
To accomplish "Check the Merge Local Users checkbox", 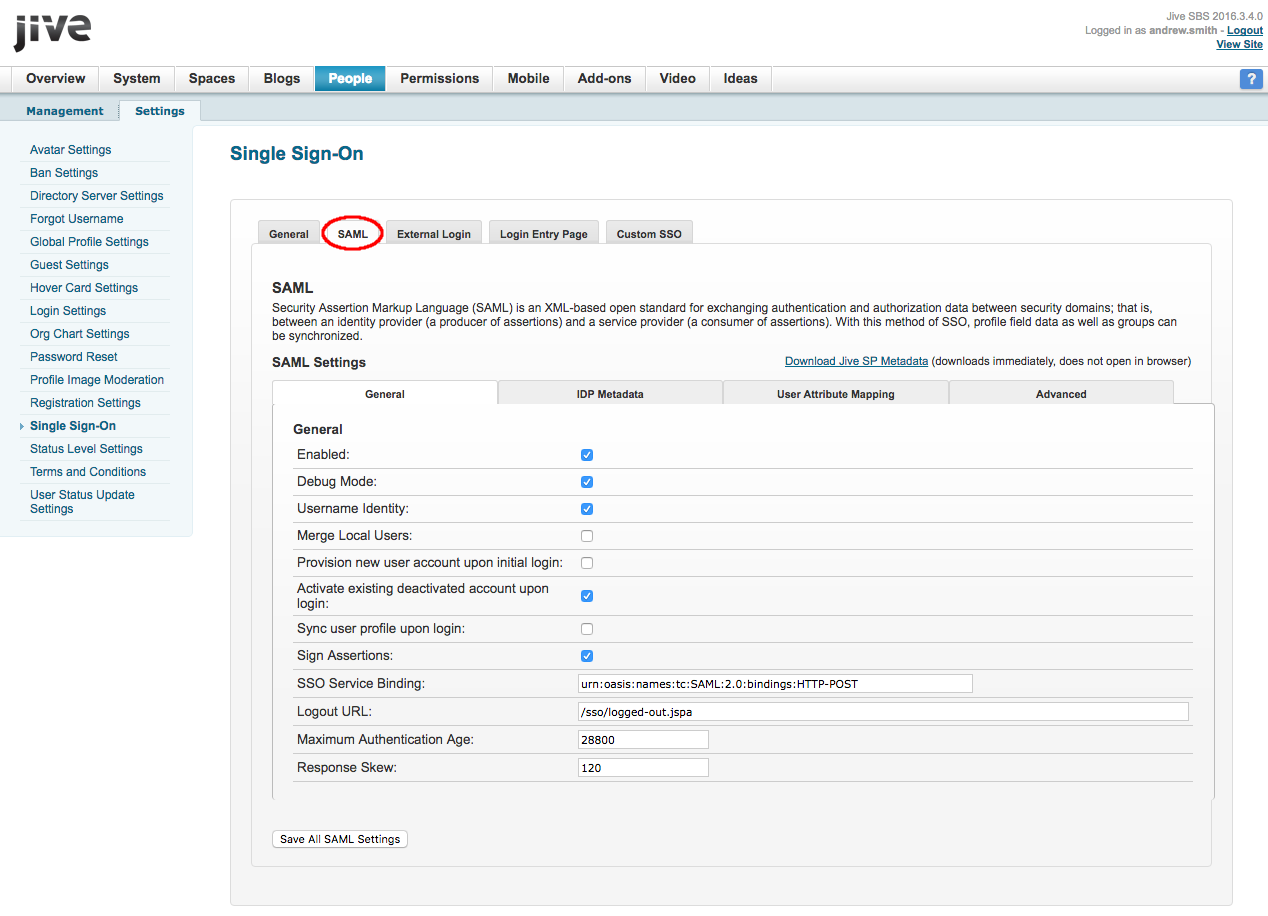I will [x=587, y=536].
